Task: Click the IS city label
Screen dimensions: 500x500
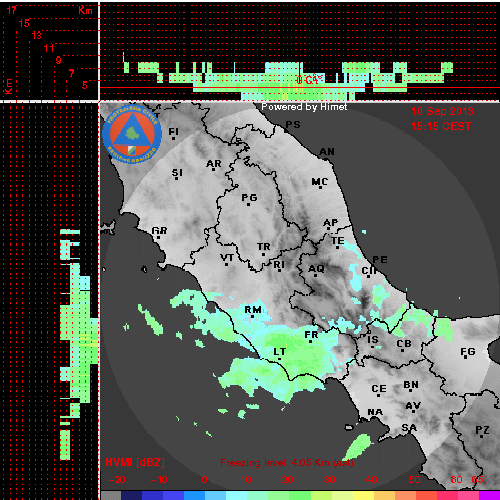Action: [x=373, y=340]
